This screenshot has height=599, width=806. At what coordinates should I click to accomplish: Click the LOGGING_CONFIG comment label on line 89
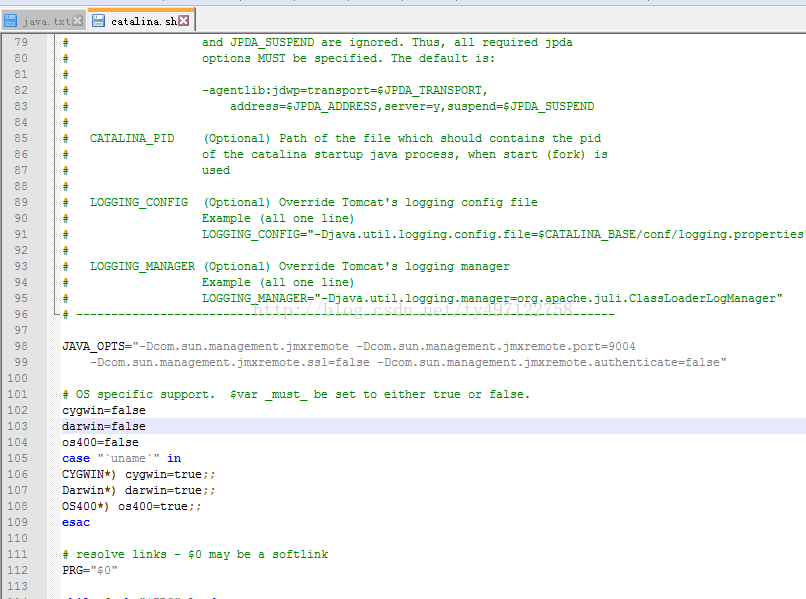point(139,203)
